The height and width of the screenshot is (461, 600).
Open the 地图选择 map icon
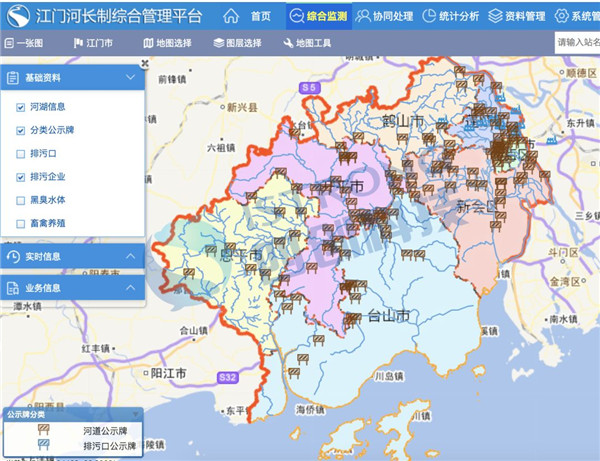[x=148, y=43]
